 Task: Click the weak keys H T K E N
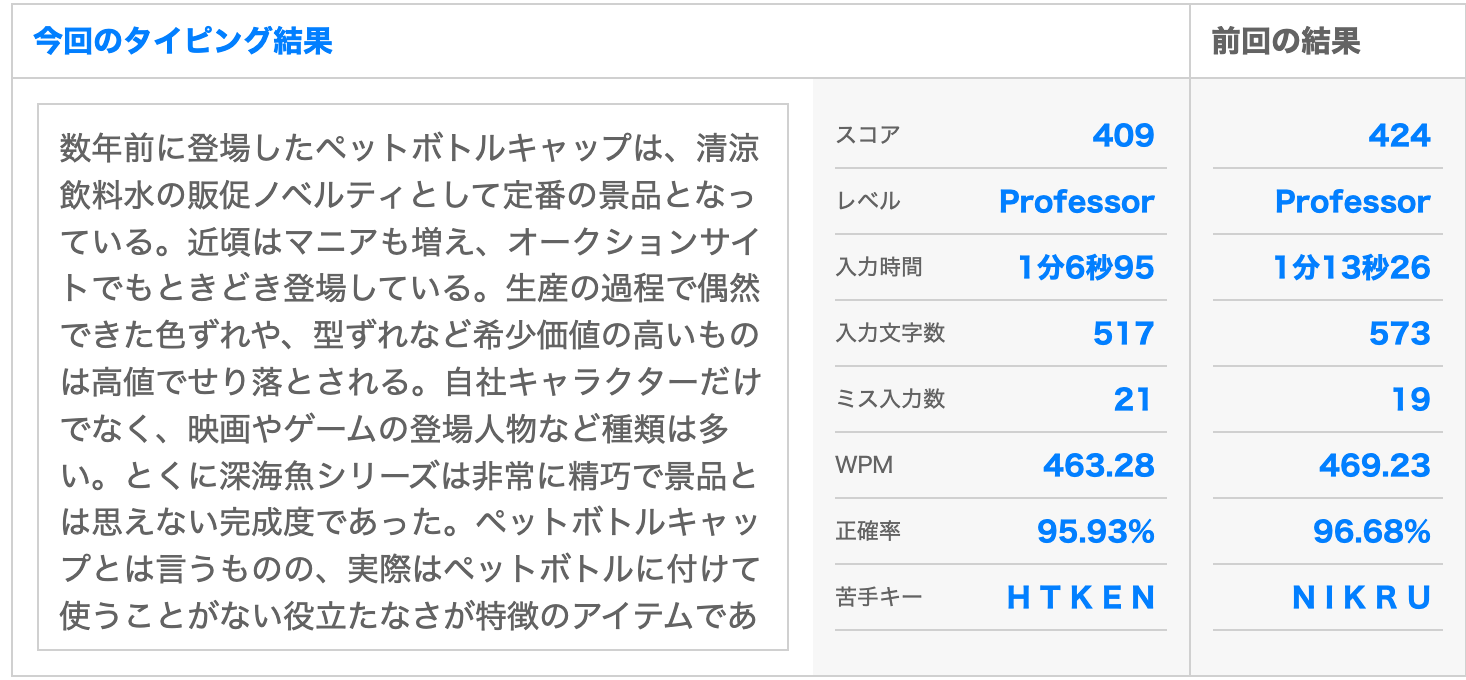pyautogui.click(x=1081, y=597)
